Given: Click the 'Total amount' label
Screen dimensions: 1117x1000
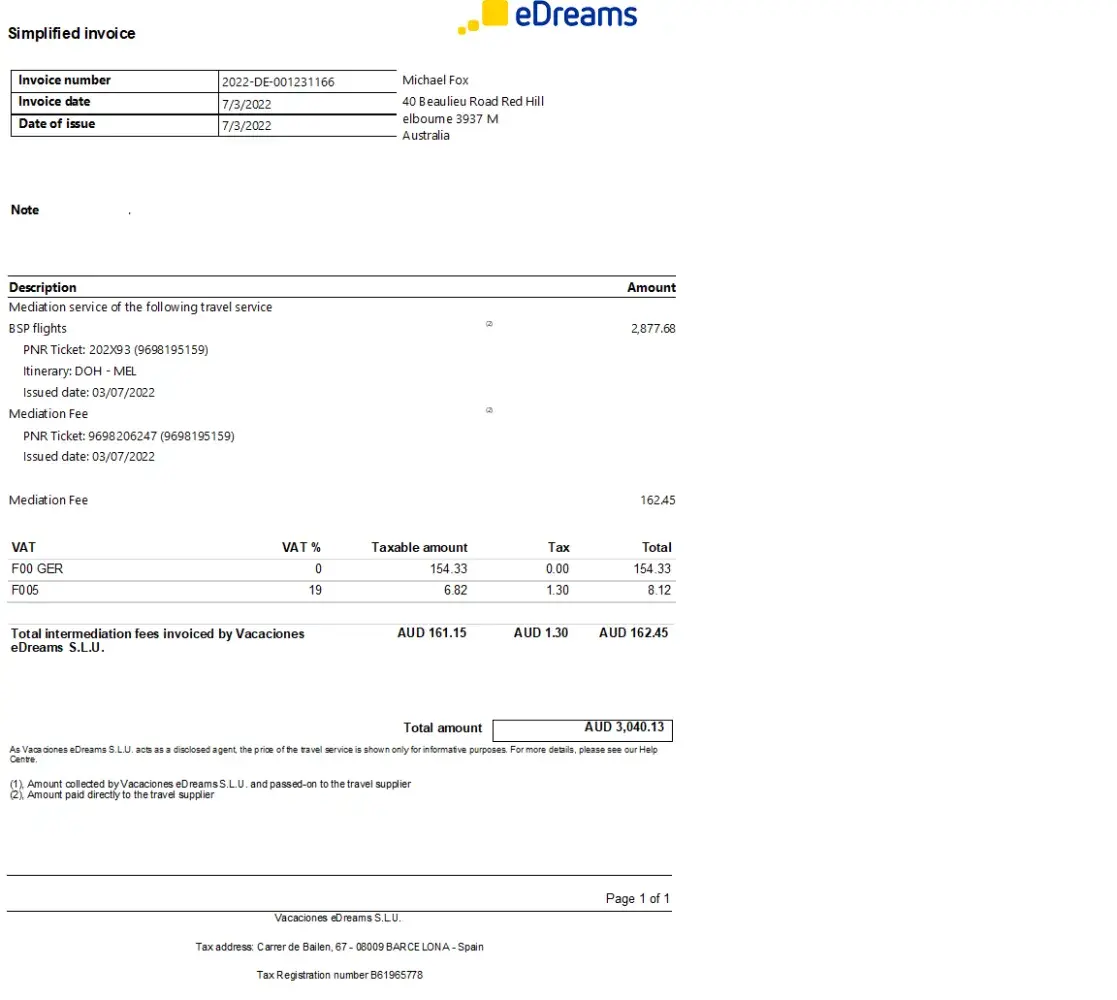Looking at the screenshot, I should point(442,727).
